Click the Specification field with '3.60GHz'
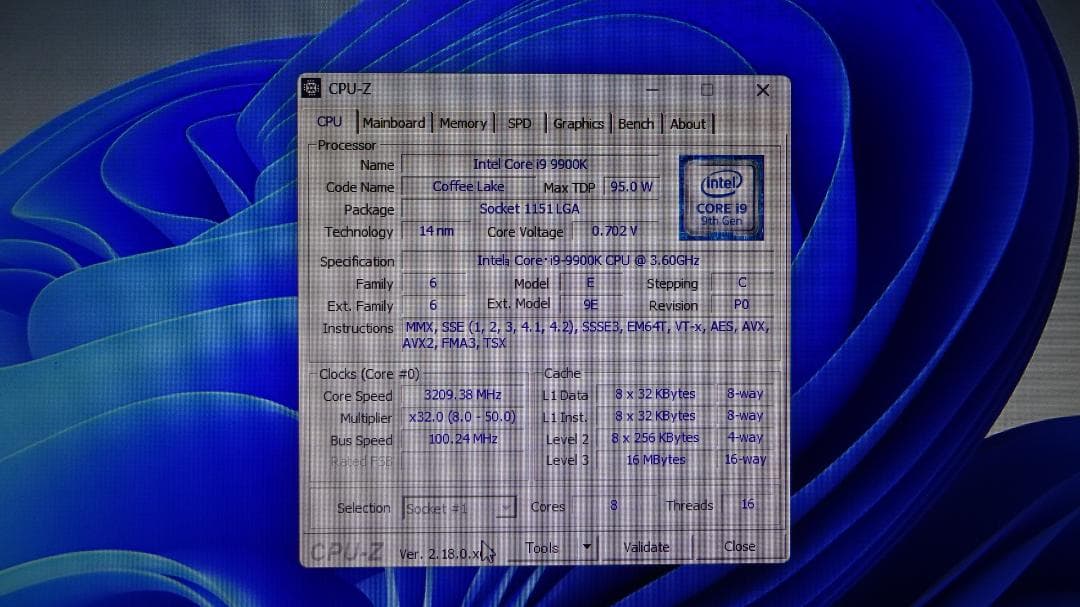The height and width of the screenshot is (607, 1080). 588,260
